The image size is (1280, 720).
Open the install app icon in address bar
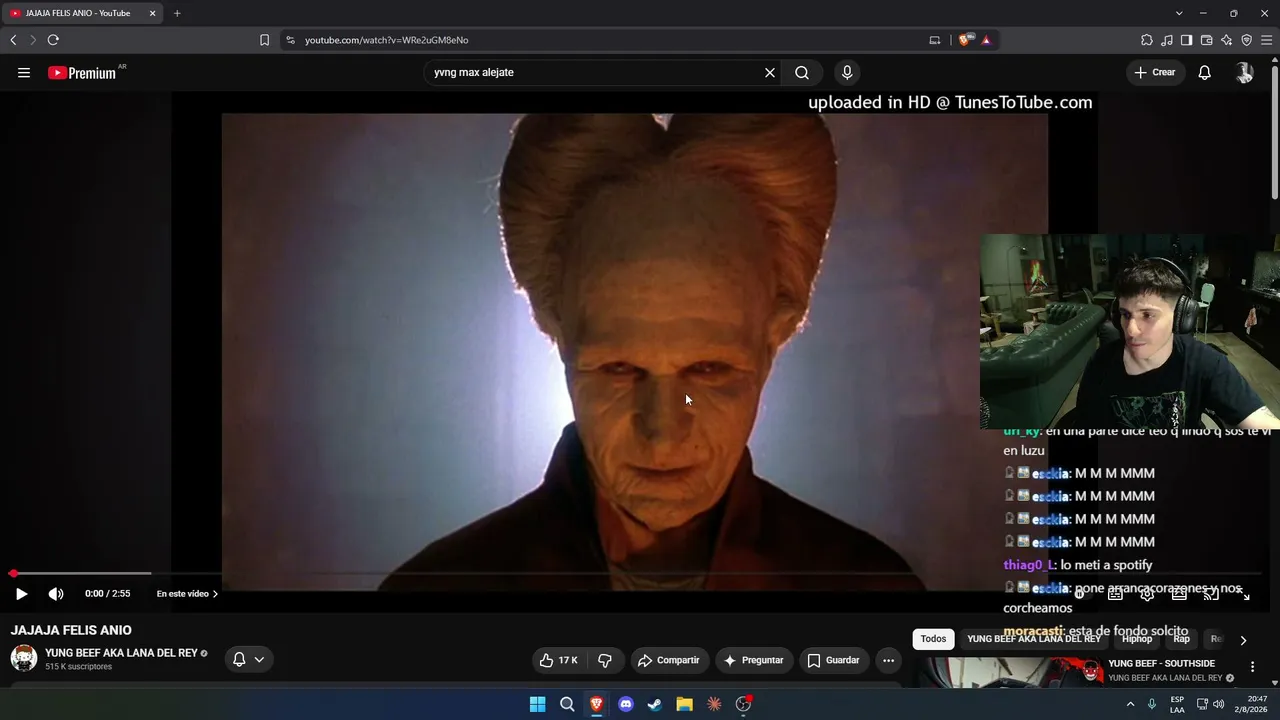[x=935, y=40]
